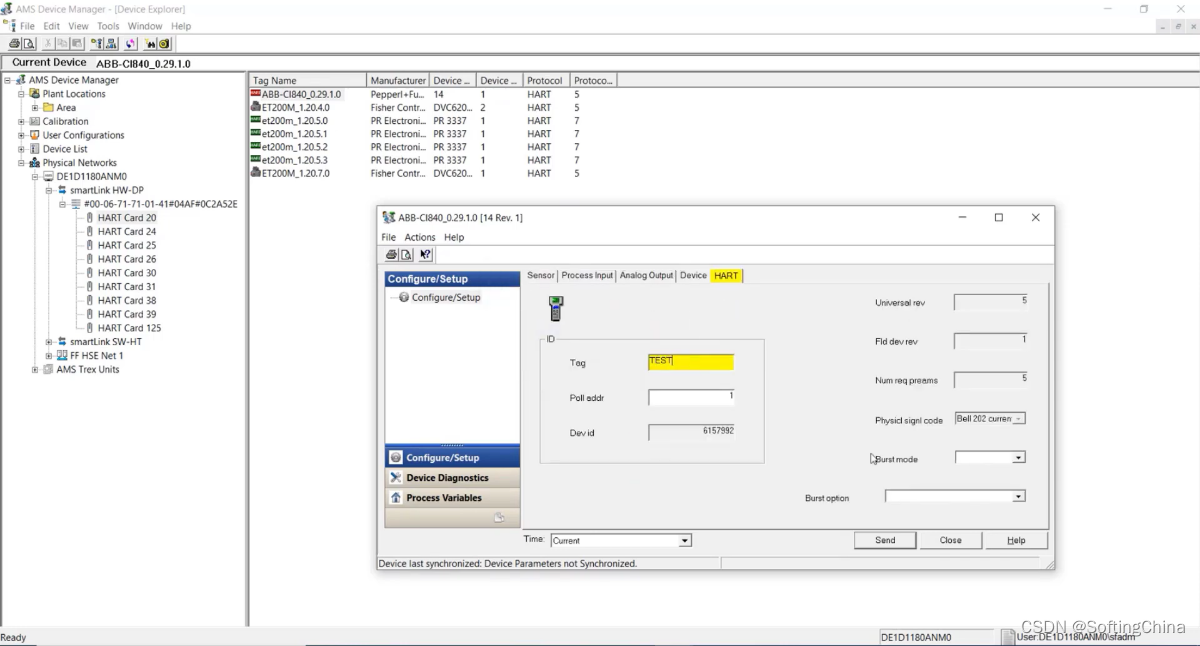
Task: Open the Burst mode dropdown
Action: point(1019,458)
